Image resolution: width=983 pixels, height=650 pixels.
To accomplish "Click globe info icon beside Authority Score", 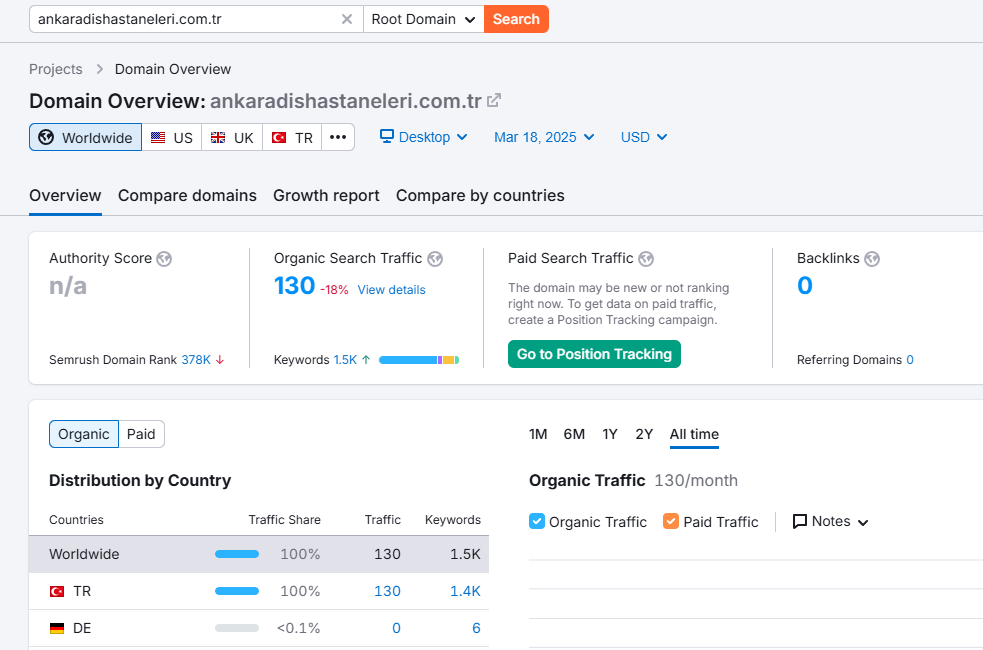I will point(164,259).
